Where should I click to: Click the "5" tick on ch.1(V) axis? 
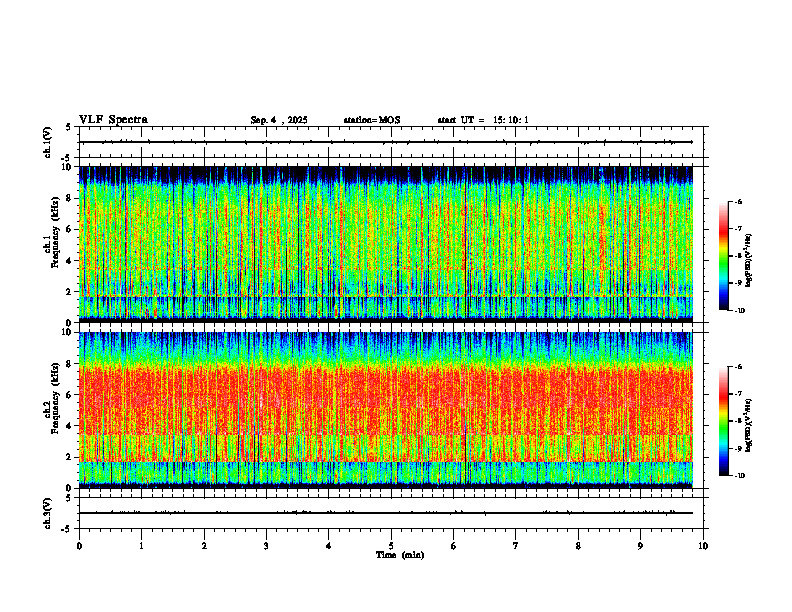click(x=69, y=127)
